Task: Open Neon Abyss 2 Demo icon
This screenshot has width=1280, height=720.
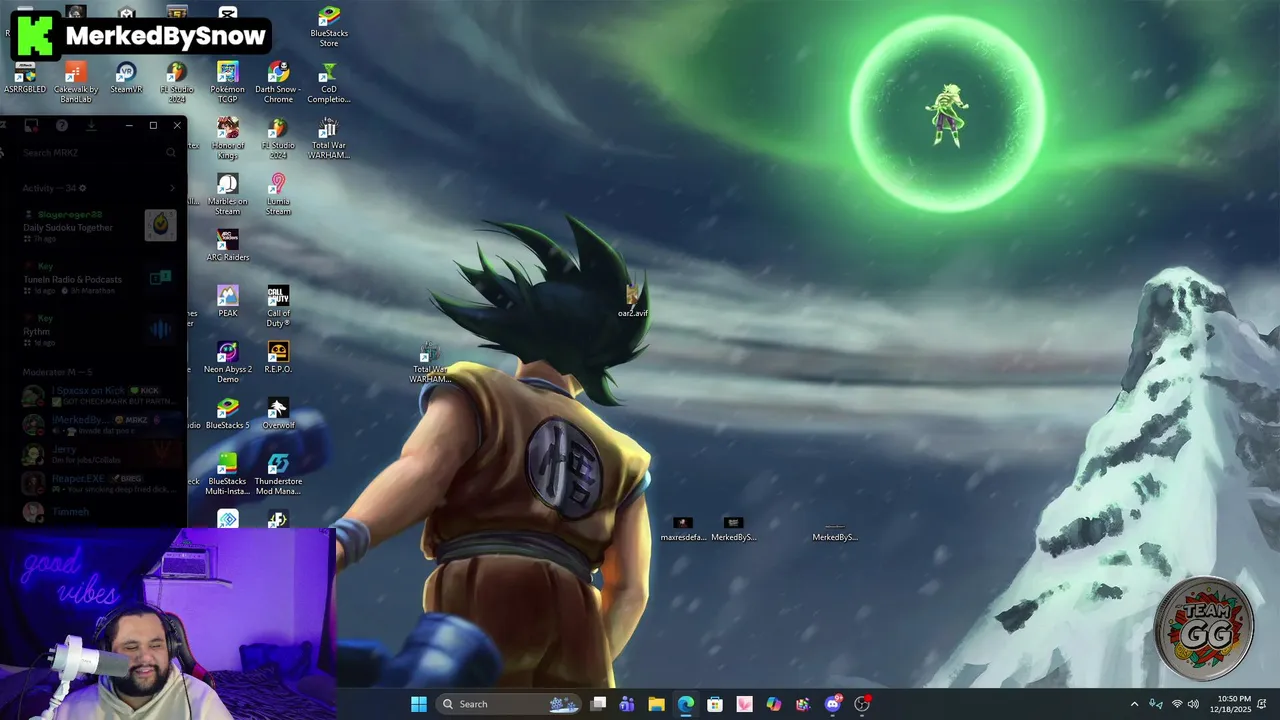Action: [228, 363]
